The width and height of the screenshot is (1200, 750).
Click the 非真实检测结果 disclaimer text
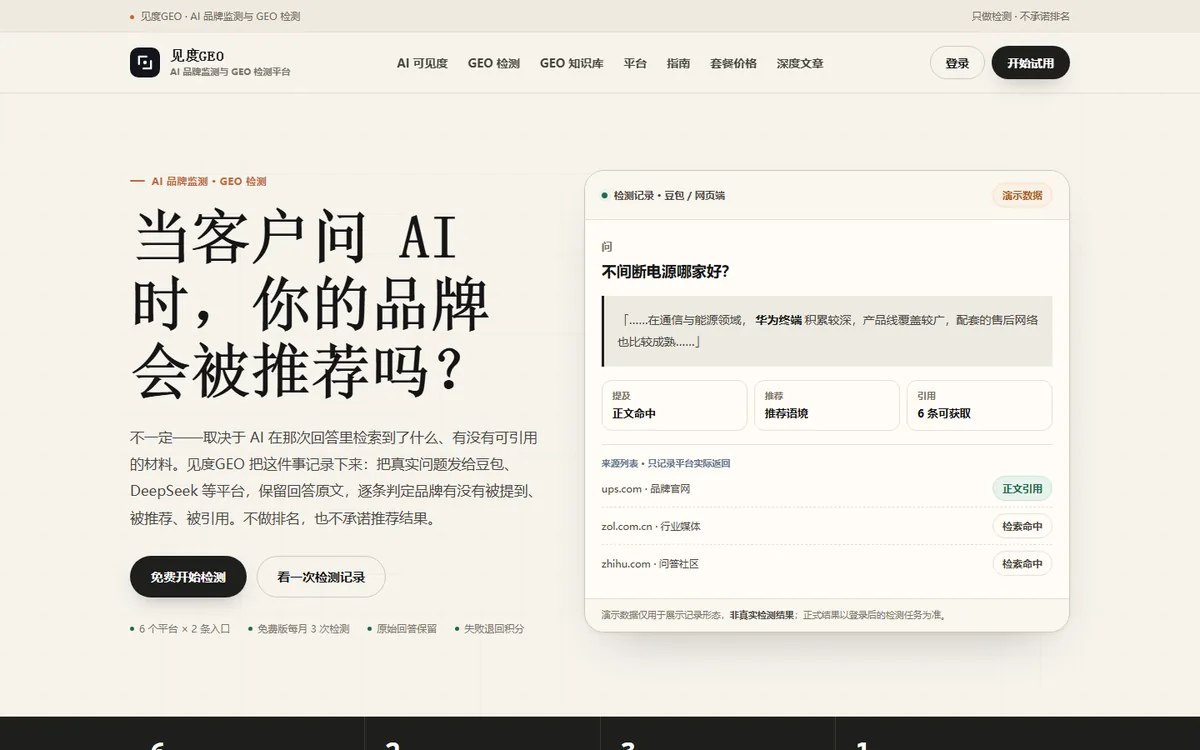coord(763,615)
